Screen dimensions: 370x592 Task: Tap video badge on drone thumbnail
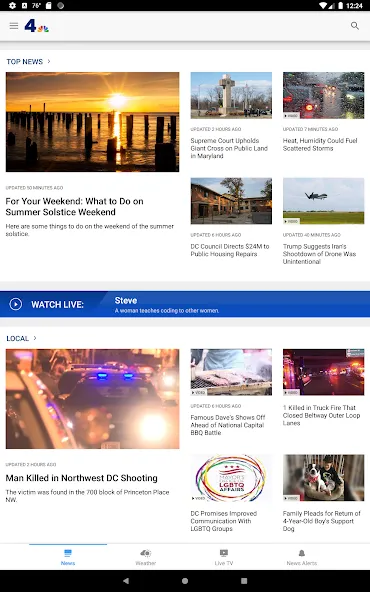pyautogui.click(x=291, y=221)
